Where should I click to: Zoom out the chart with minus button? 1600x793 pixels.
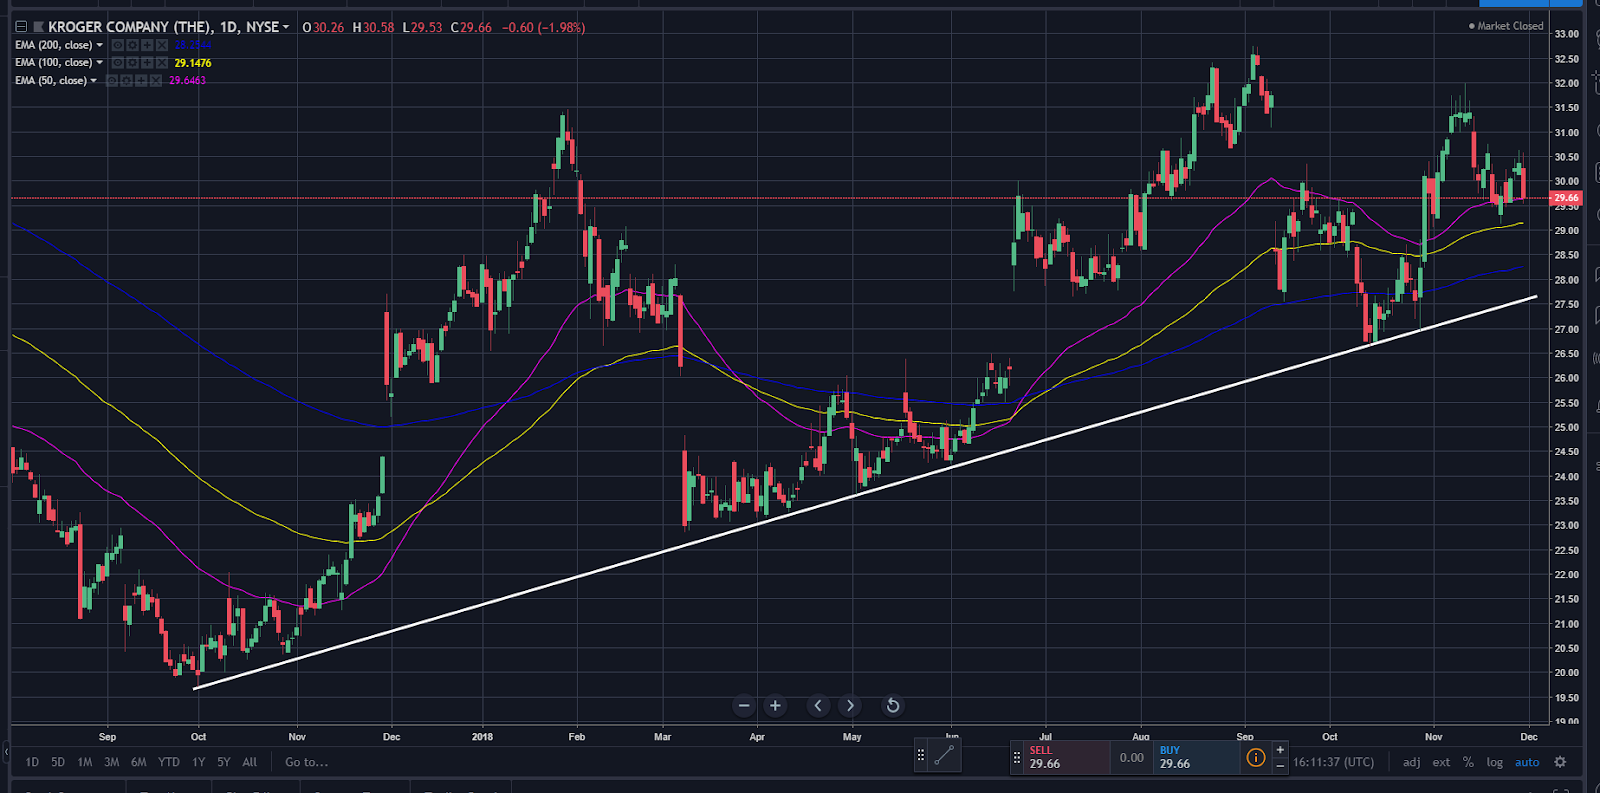[743, 706]
